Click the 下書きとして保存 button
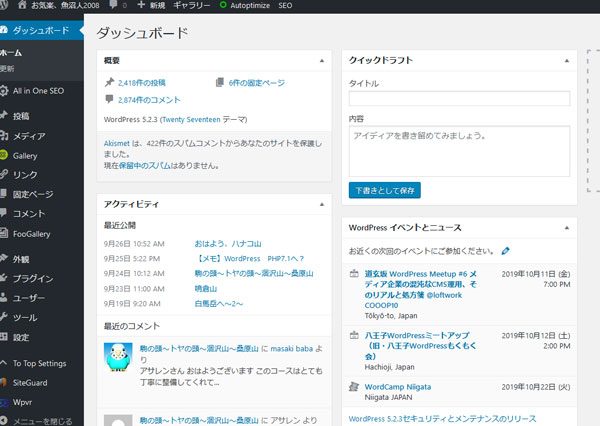The image size is (600, 426). pos(385,190)
